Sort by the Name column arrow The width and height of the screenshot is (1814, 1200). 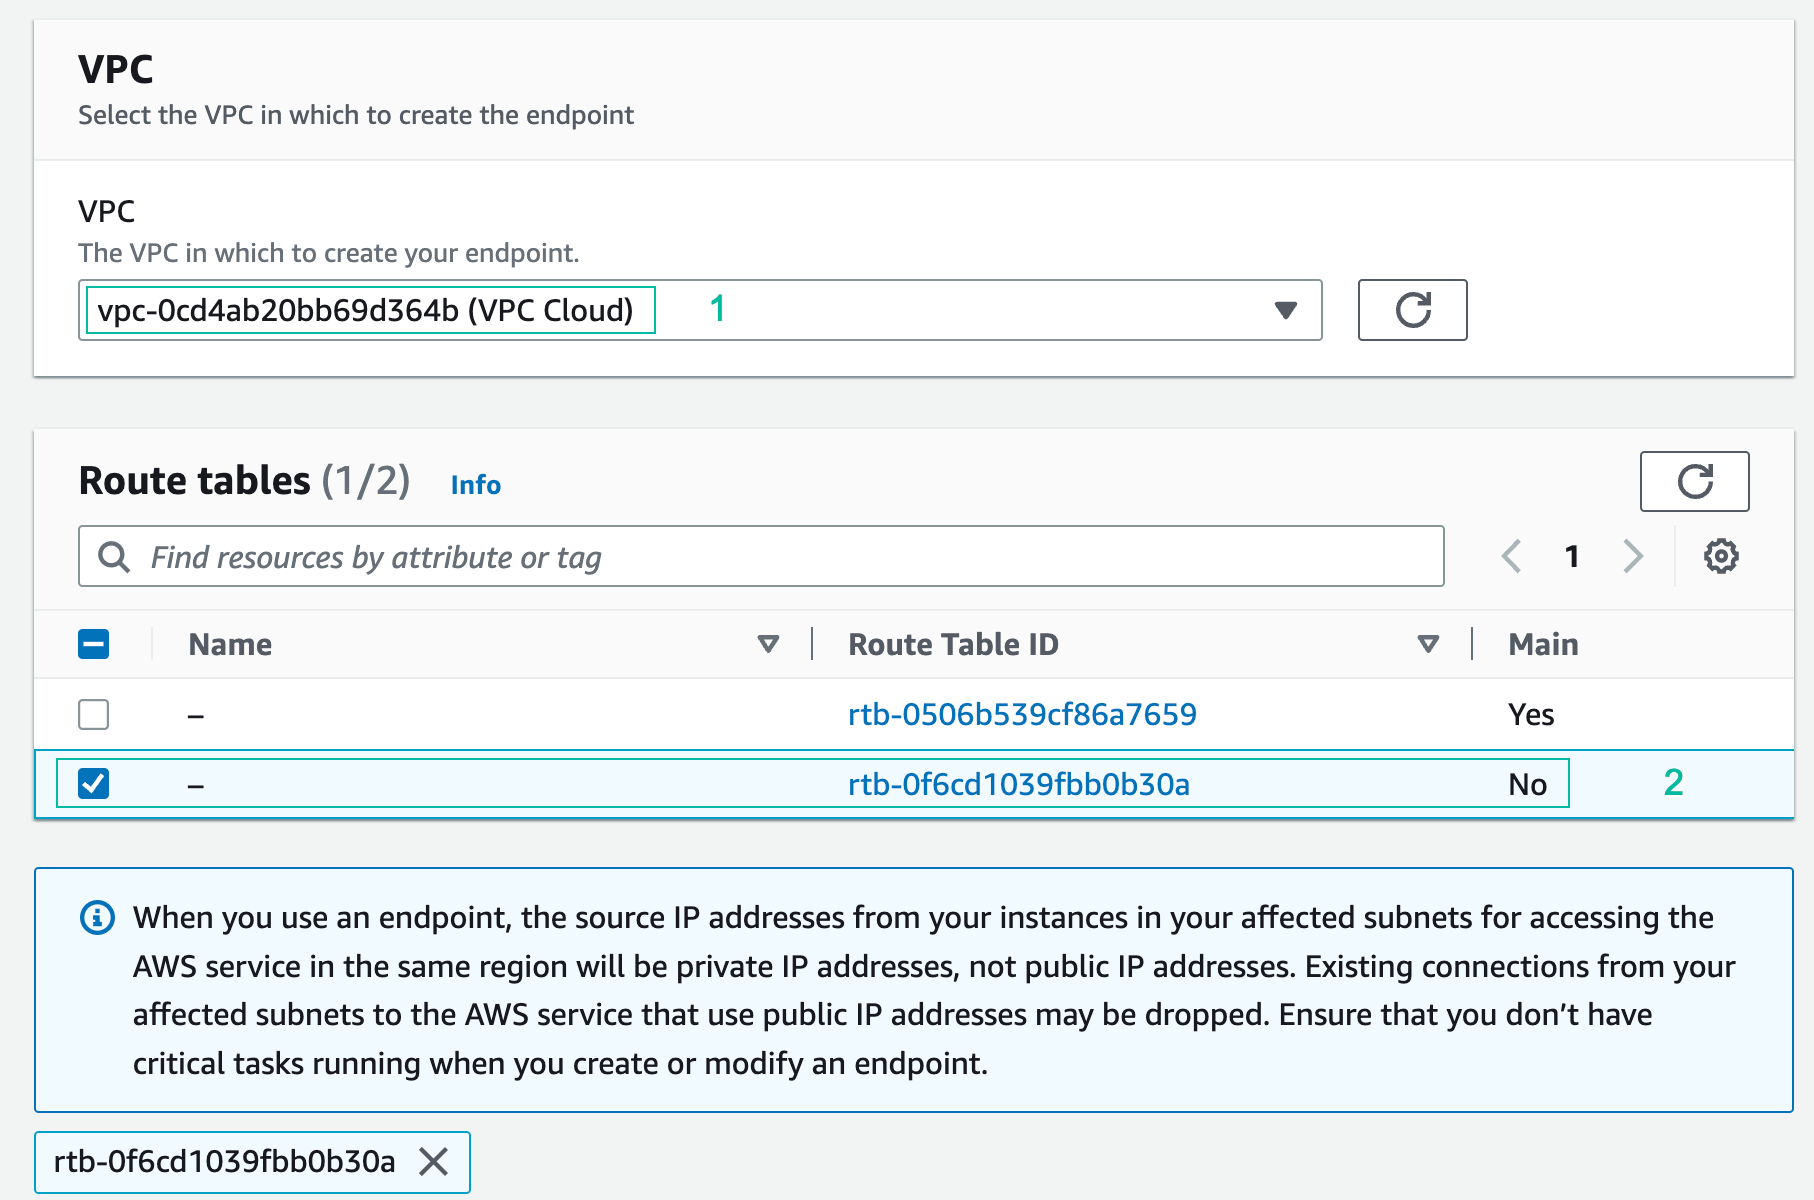point(768,644)
